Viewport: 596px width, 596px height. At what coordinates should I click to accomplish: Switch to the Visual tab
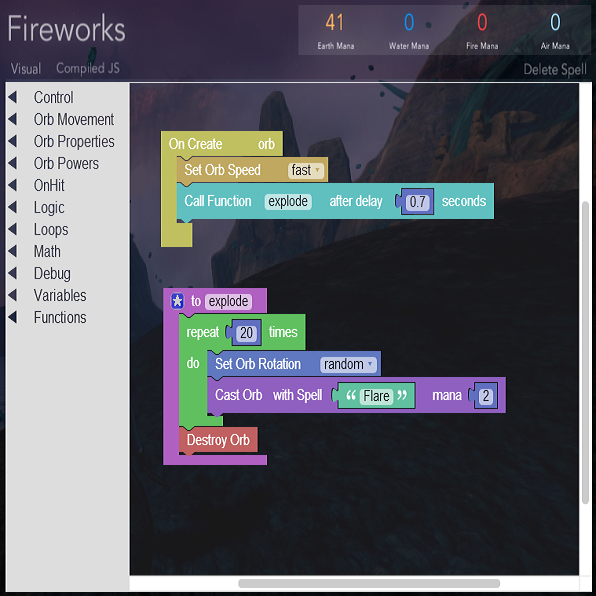26,69
